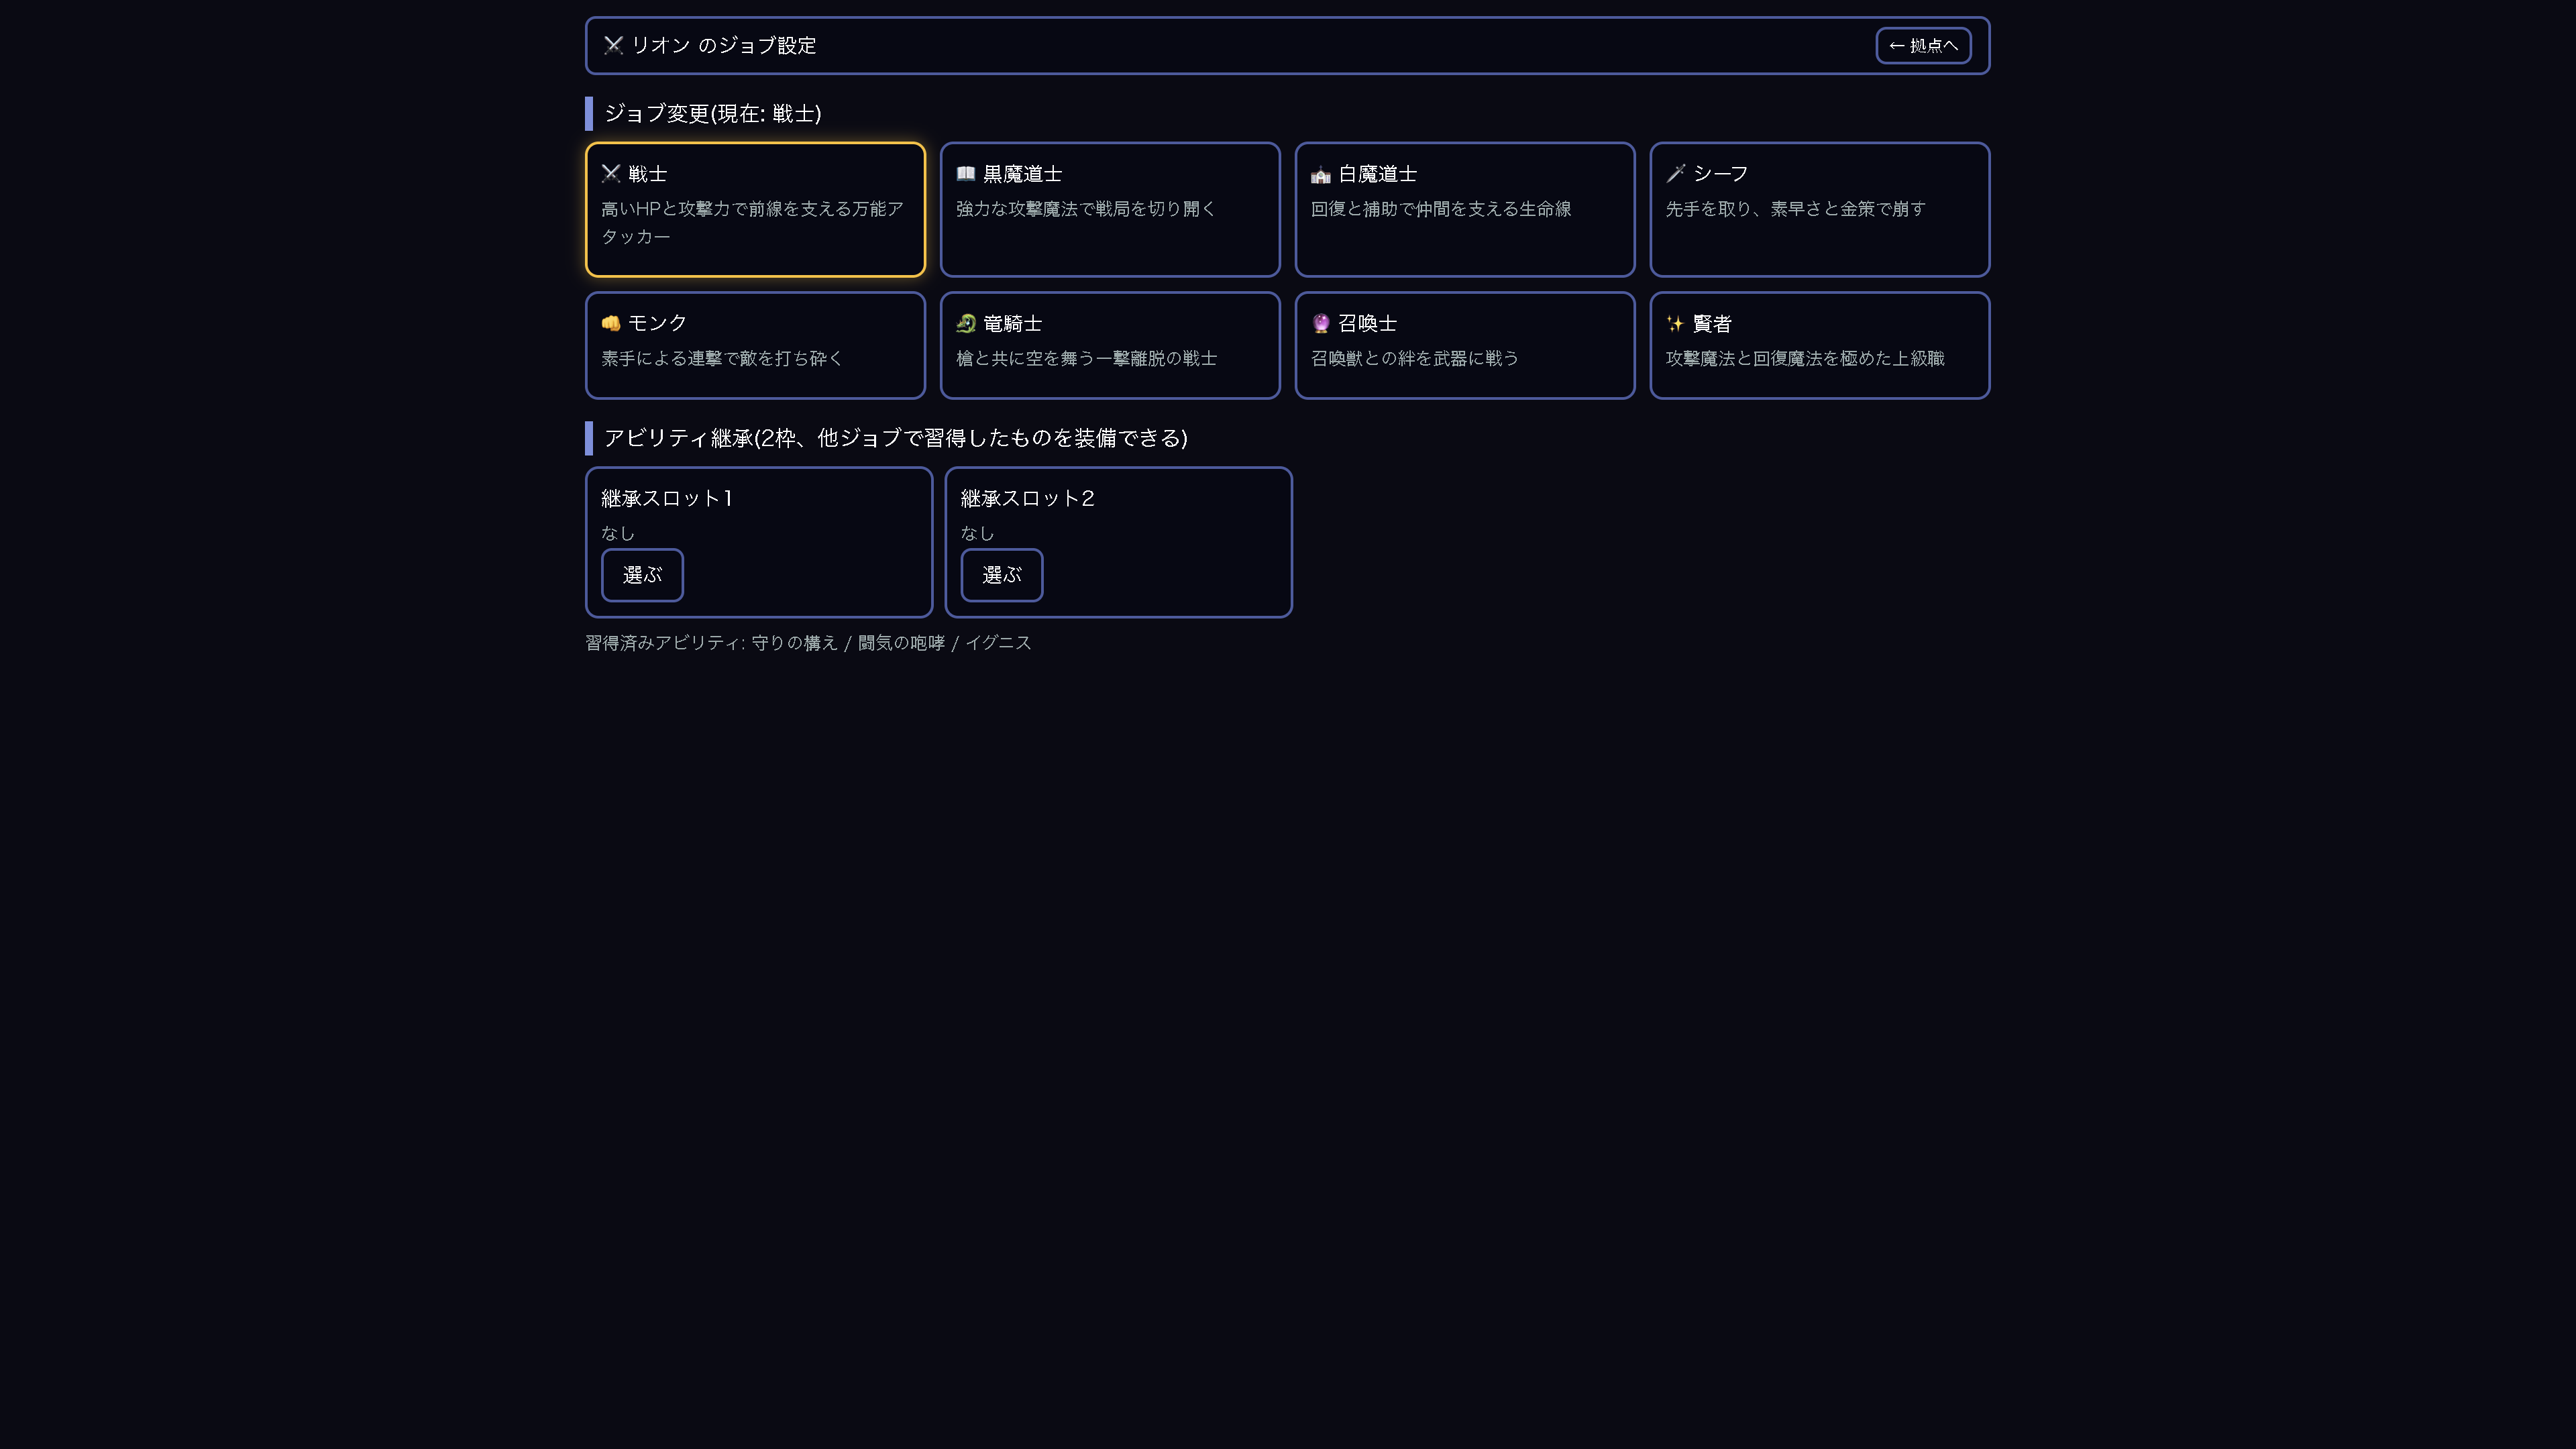Click the dagger icon on シーフ card
This screenshot has height=1449, width=2576.
(1676, 174)
